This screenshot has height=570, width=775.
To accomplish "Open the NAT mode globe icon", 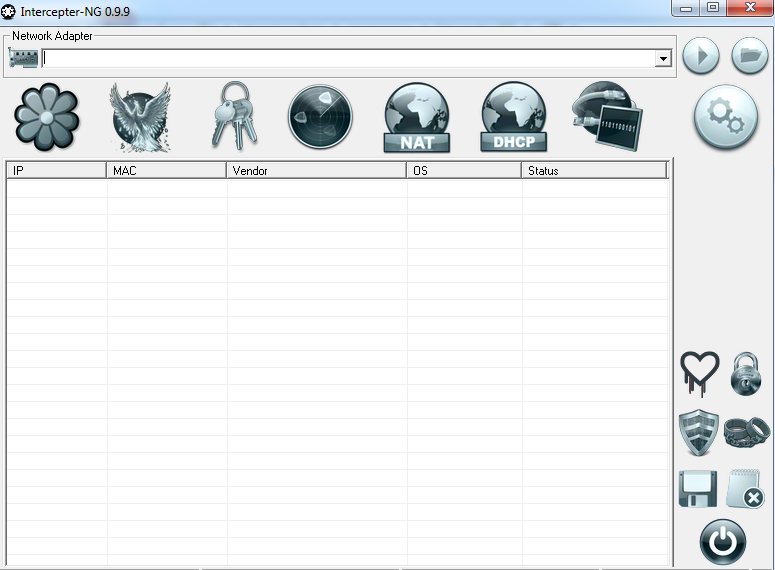I will pyautogui.click(x=417, y=117).
